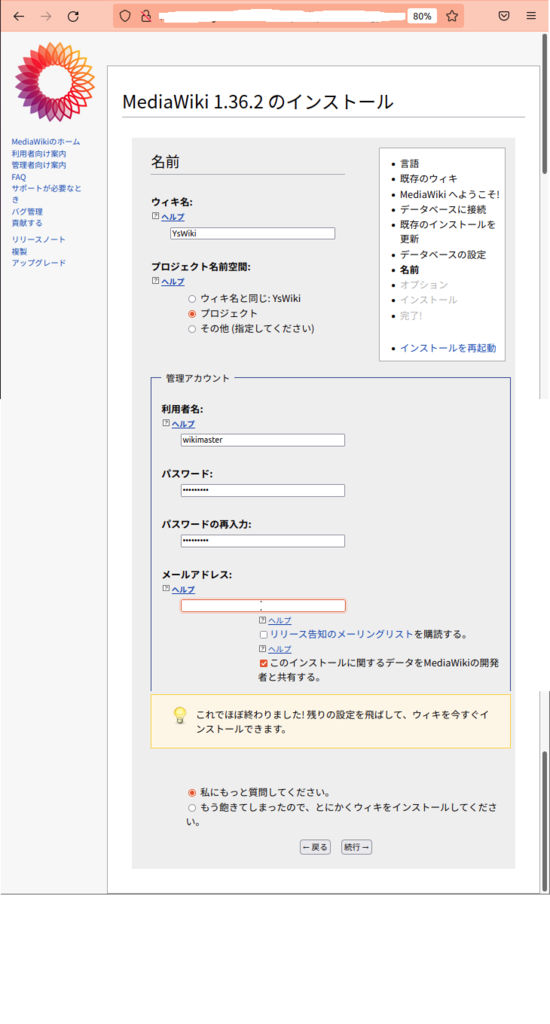Click help icon above mailing list checkbox
This screenshot has width=550, height=1024.
pos(263,620)
